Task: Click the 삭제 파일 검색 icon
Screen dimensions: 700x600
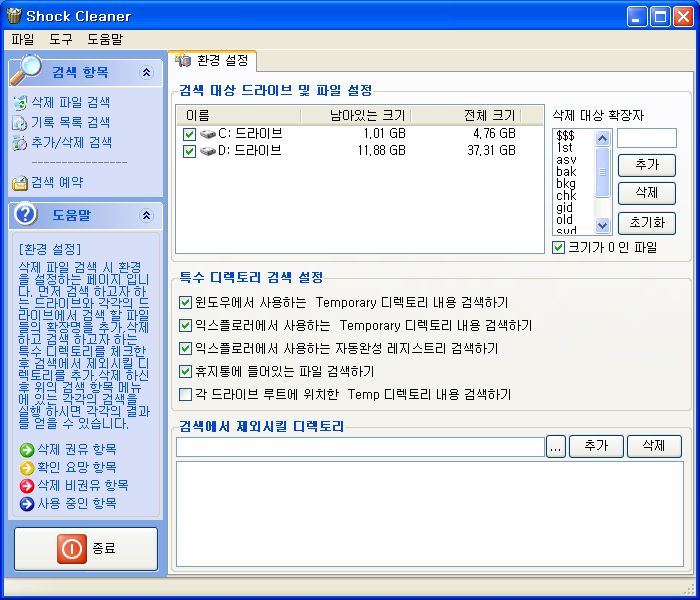Action: pyautogui.click(x=20, y=103)
